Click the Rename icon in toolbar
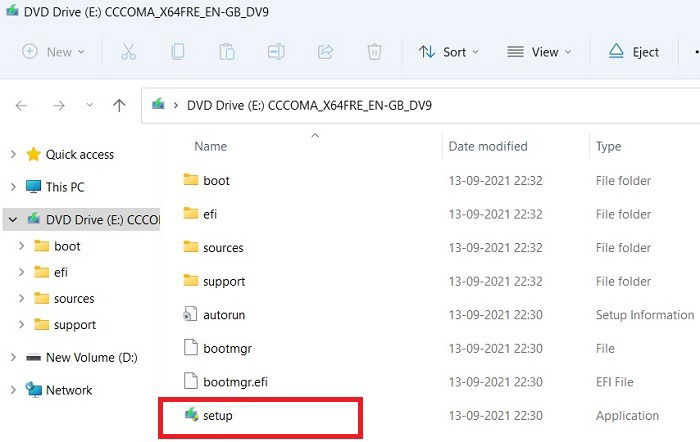Image resolution: width=700 pixels, height=442 pixels. click(276, 52)
